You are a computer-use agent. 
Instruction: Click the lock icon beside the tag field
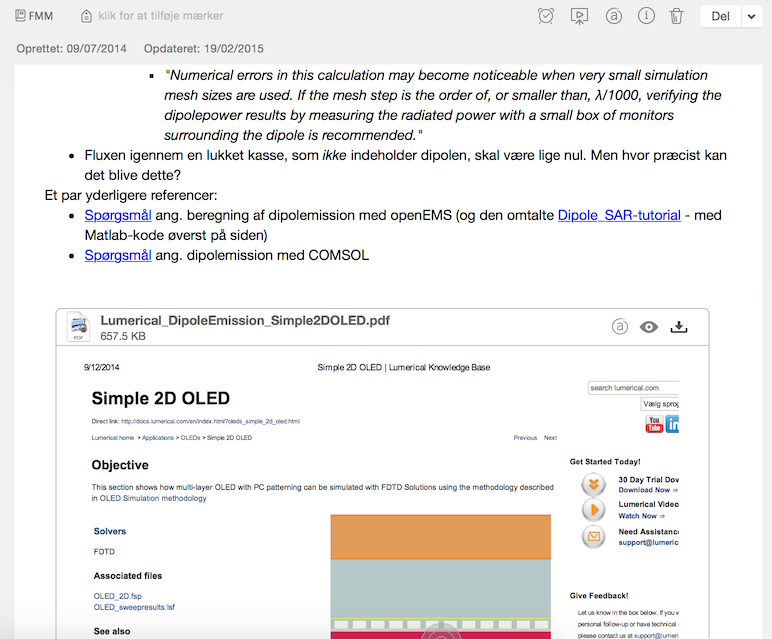click(86, 16)
